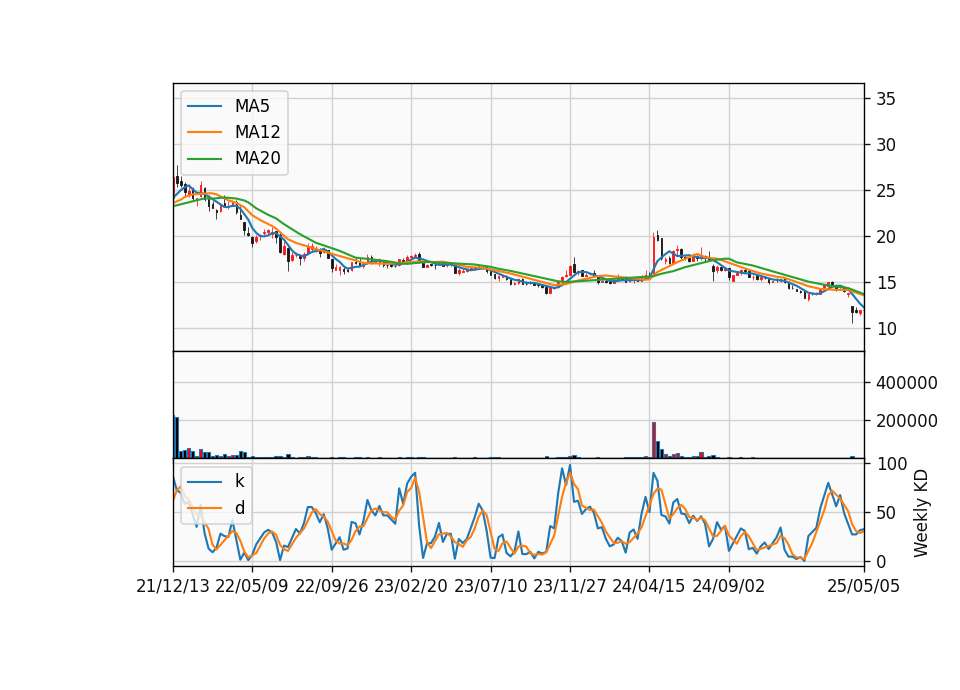The image size is (960, 690).
Task: Click the volume axis value 200000
Action: point(907,421)
